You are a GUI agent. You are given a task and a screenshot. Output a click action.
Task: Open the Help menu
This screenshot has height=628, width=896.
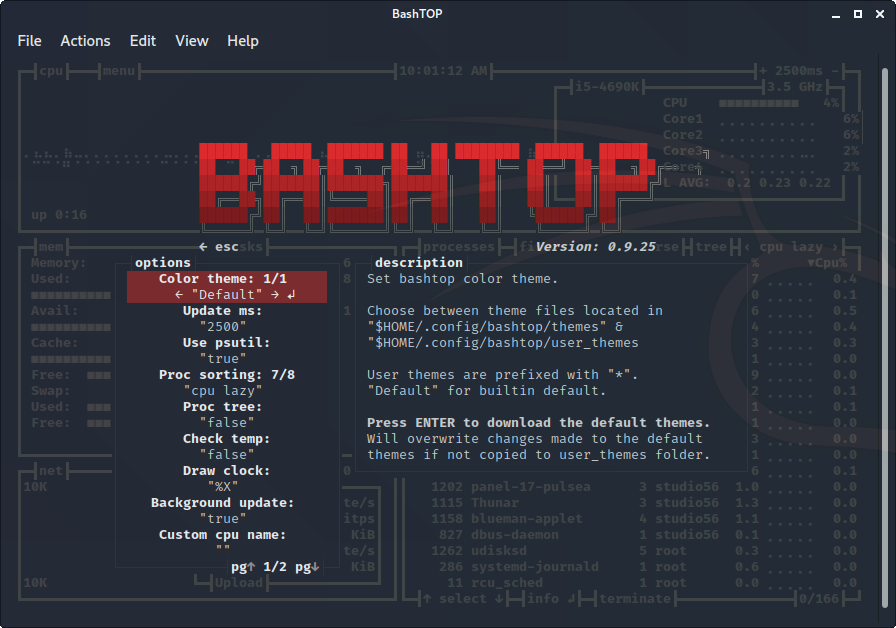[243, 41]
